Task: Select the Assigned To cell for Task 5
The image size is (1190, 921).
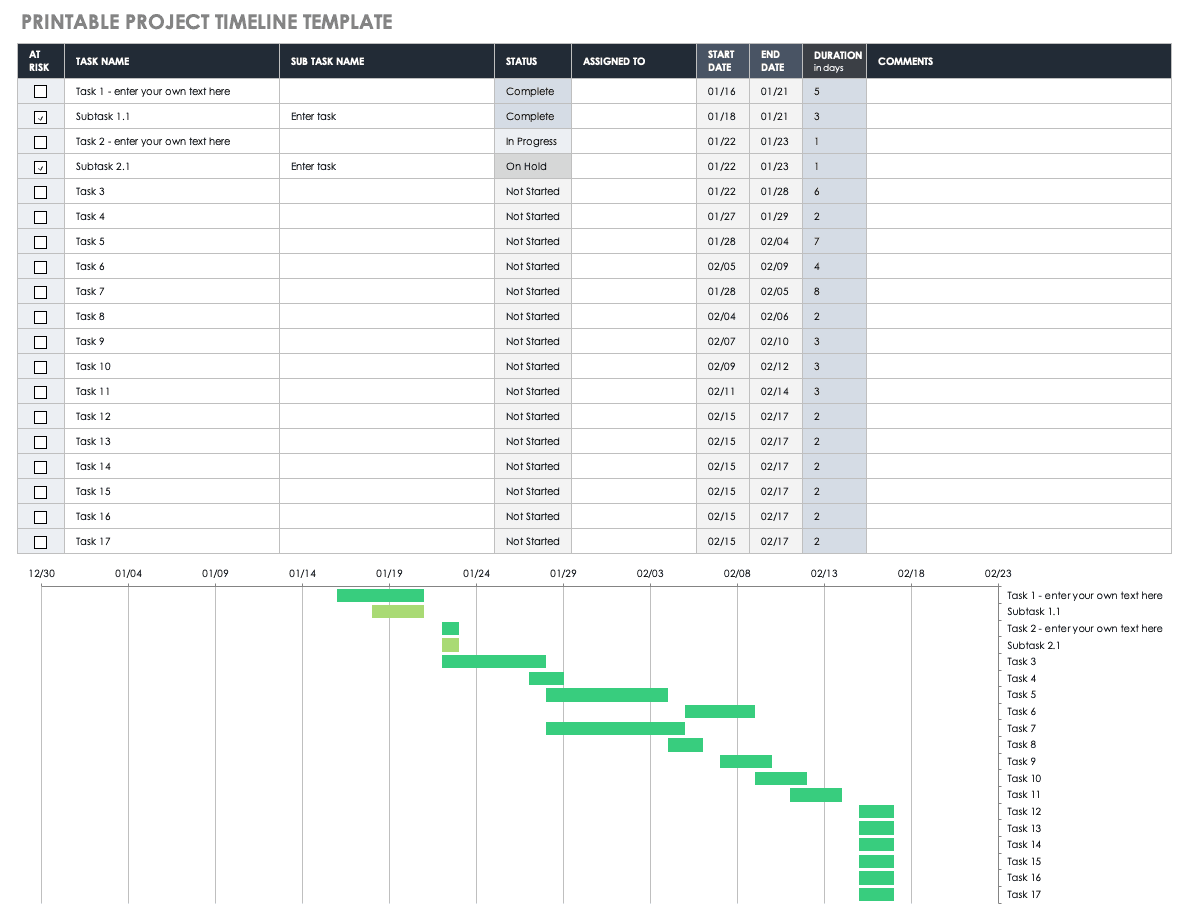Action: tap(633, 242)
